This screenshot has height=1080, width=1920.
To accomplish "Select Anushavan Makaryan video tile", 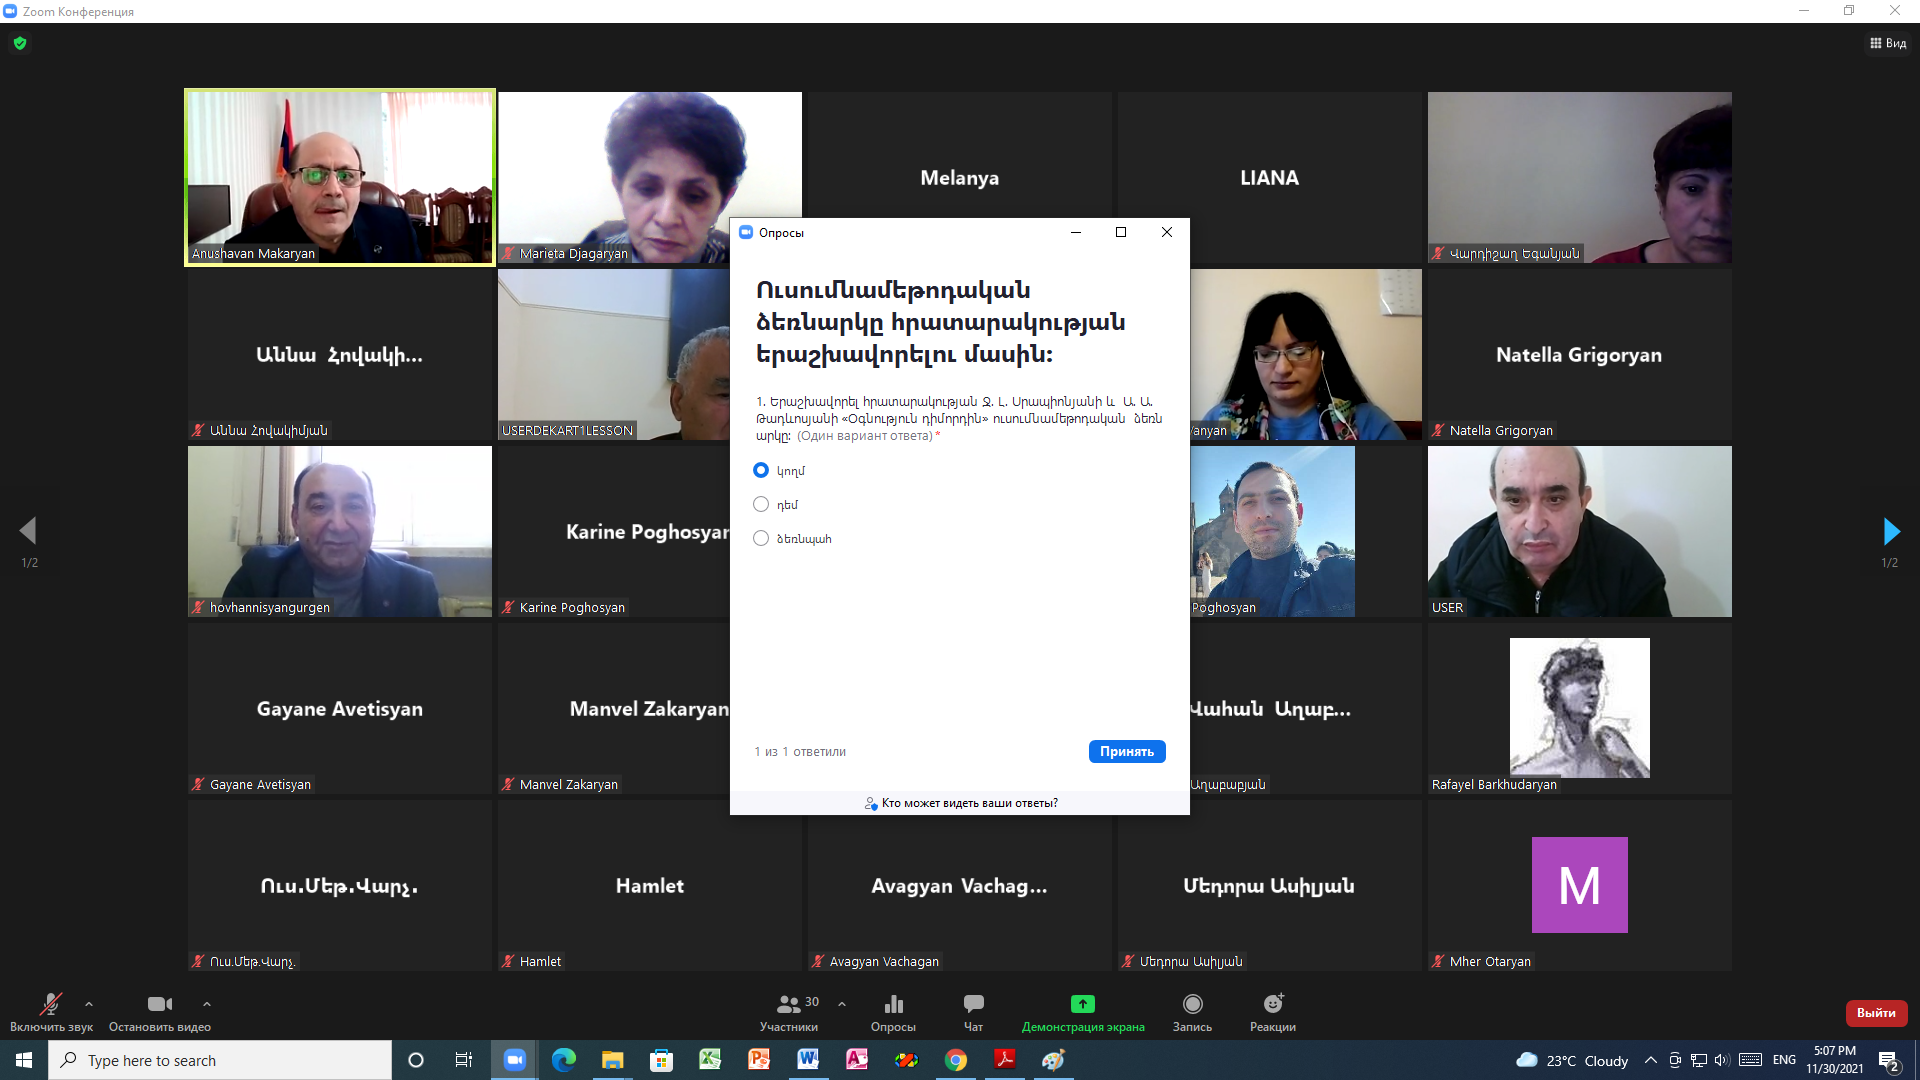I will [340, 177].
